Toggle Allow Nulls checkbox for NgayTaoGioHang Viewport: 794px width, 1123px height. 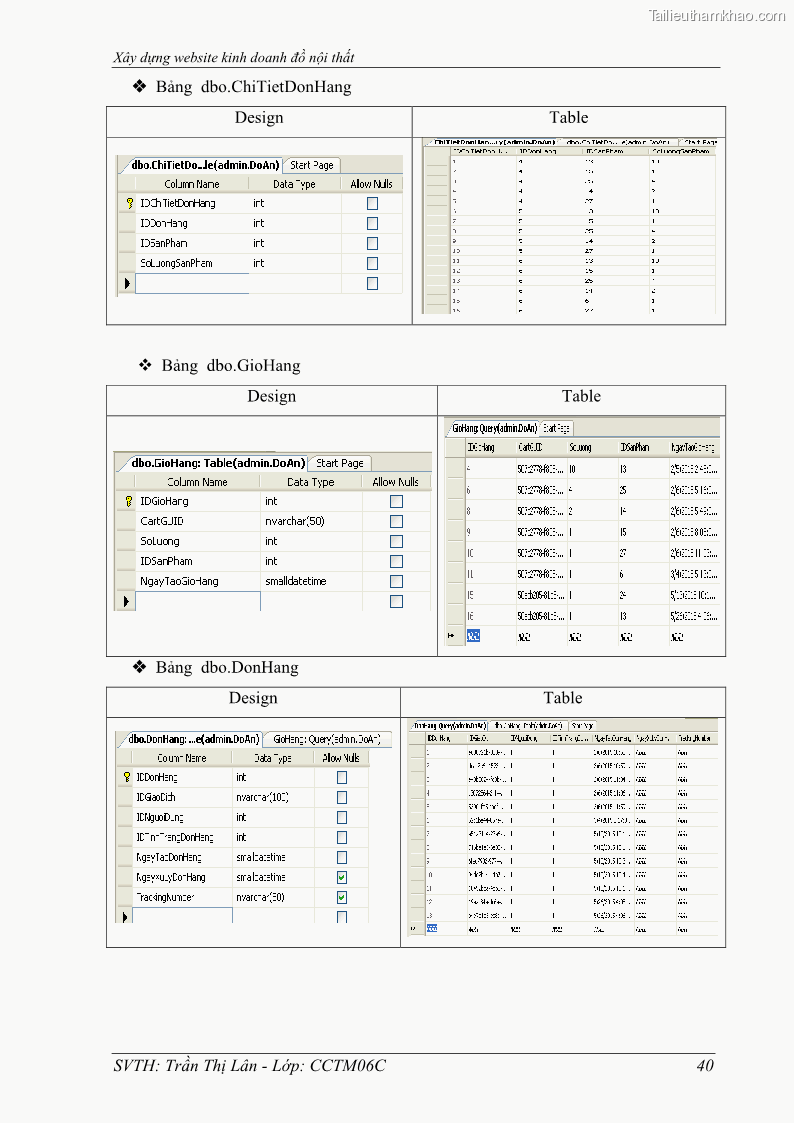[396, 581]
